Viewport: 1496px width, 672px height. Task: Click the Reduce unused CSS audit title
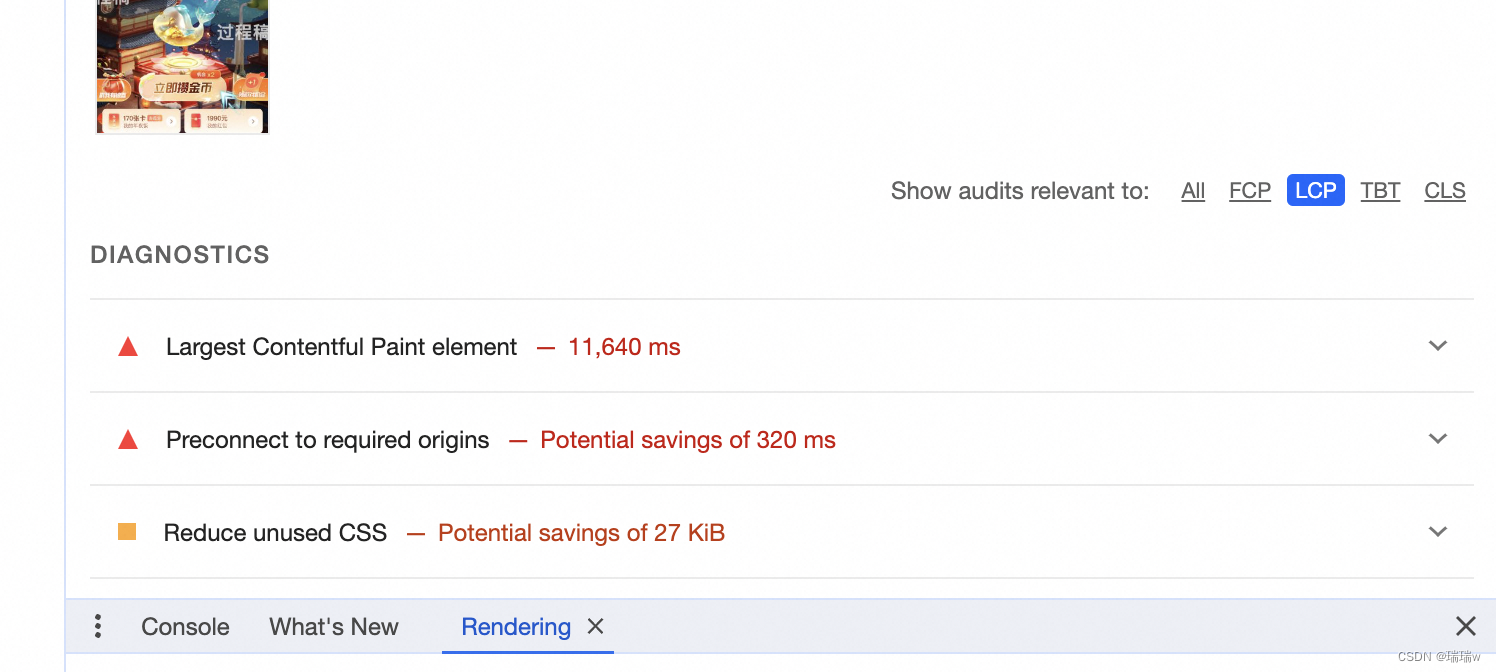pyautogui.click(x=275, y=533)
